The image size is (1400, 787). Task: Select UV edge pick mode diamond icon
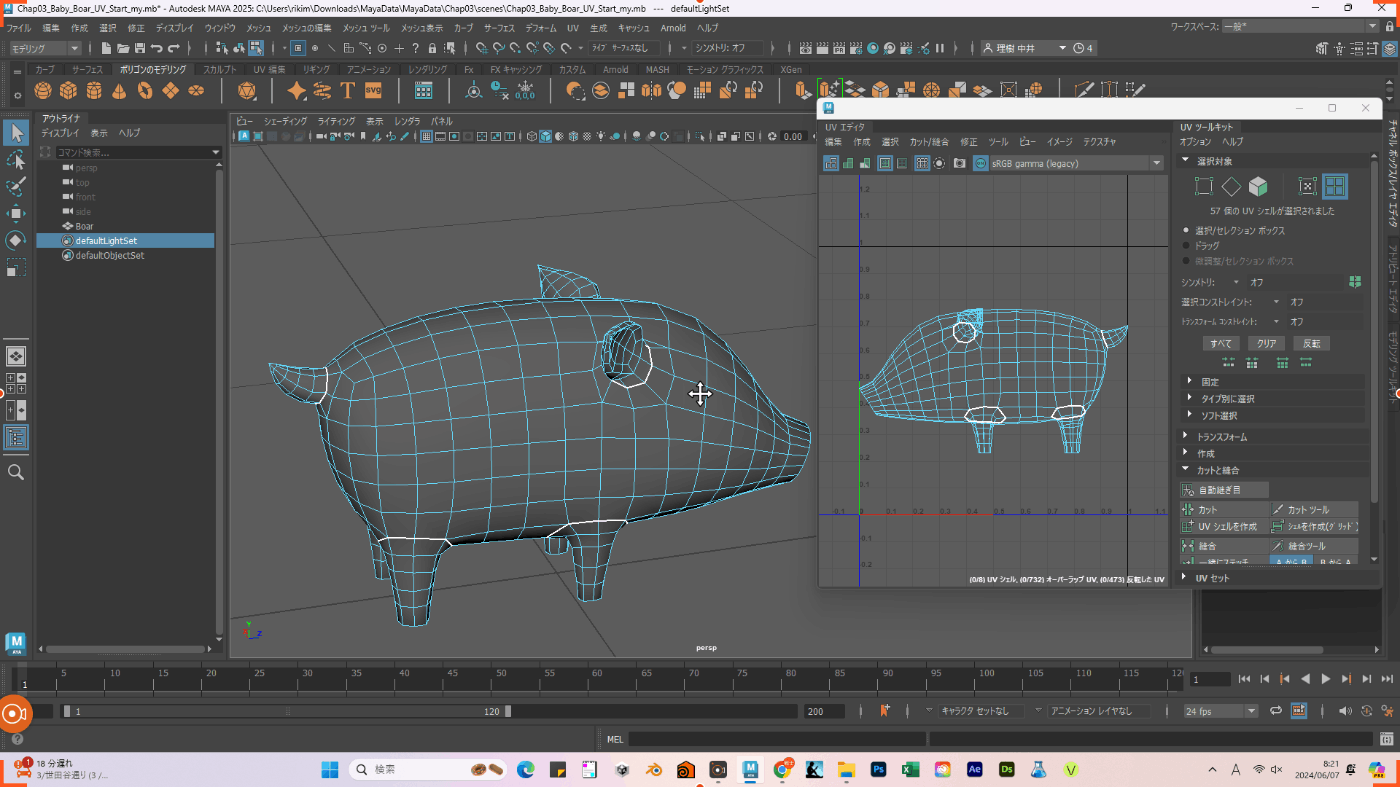click(1231, 186)
